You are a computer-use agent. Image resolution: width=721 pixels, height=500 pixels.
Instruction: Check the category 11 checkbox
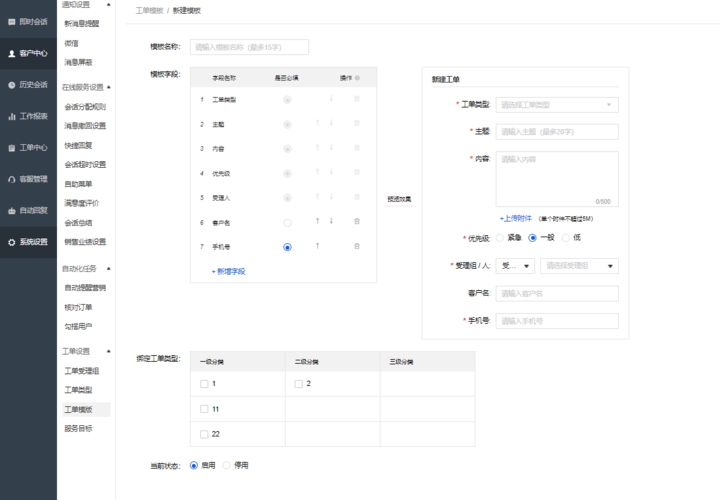204,409
